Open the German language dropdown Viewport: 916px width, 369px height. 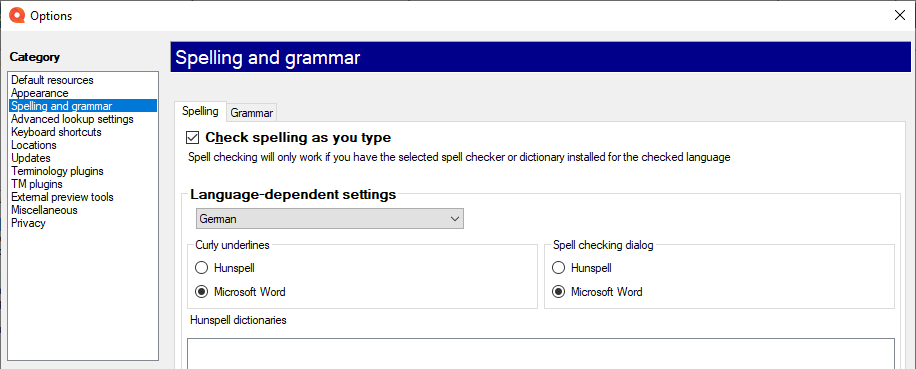click(x=330, y=218)
